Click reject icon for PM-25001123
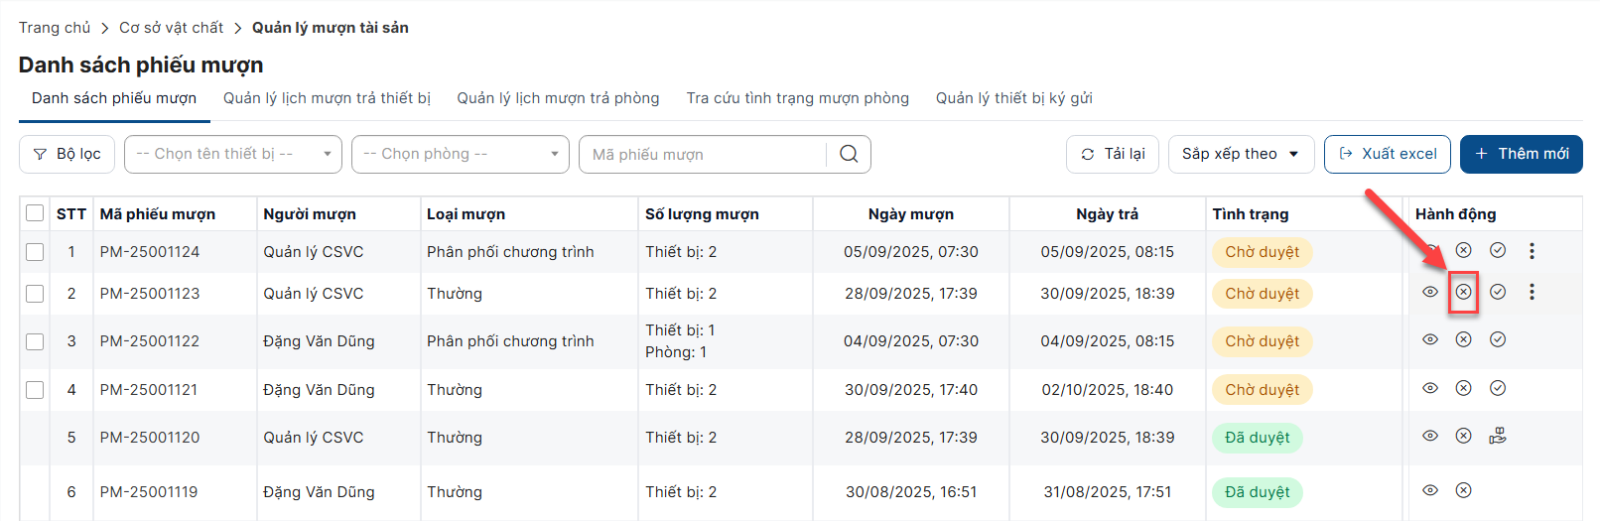Screen dimensions: 1600x521 click(1463, 292)
